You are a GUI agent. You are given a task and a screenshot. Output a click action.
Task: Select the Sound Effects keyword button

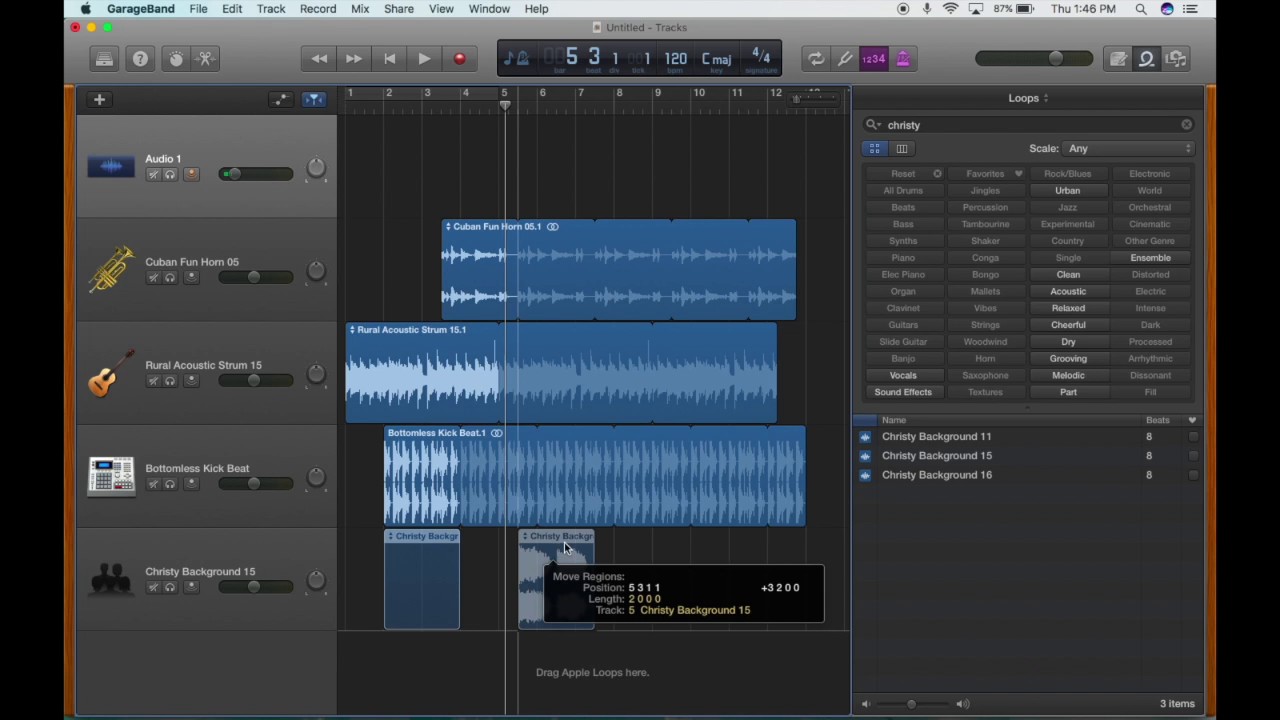[903, 392]
